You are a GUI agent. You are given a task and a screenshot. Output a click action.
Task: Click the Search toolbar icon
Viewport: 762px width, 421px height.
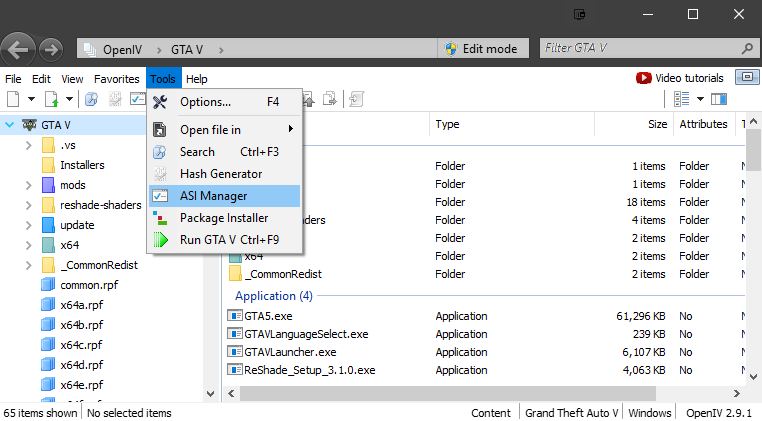(x=91, y=99)
